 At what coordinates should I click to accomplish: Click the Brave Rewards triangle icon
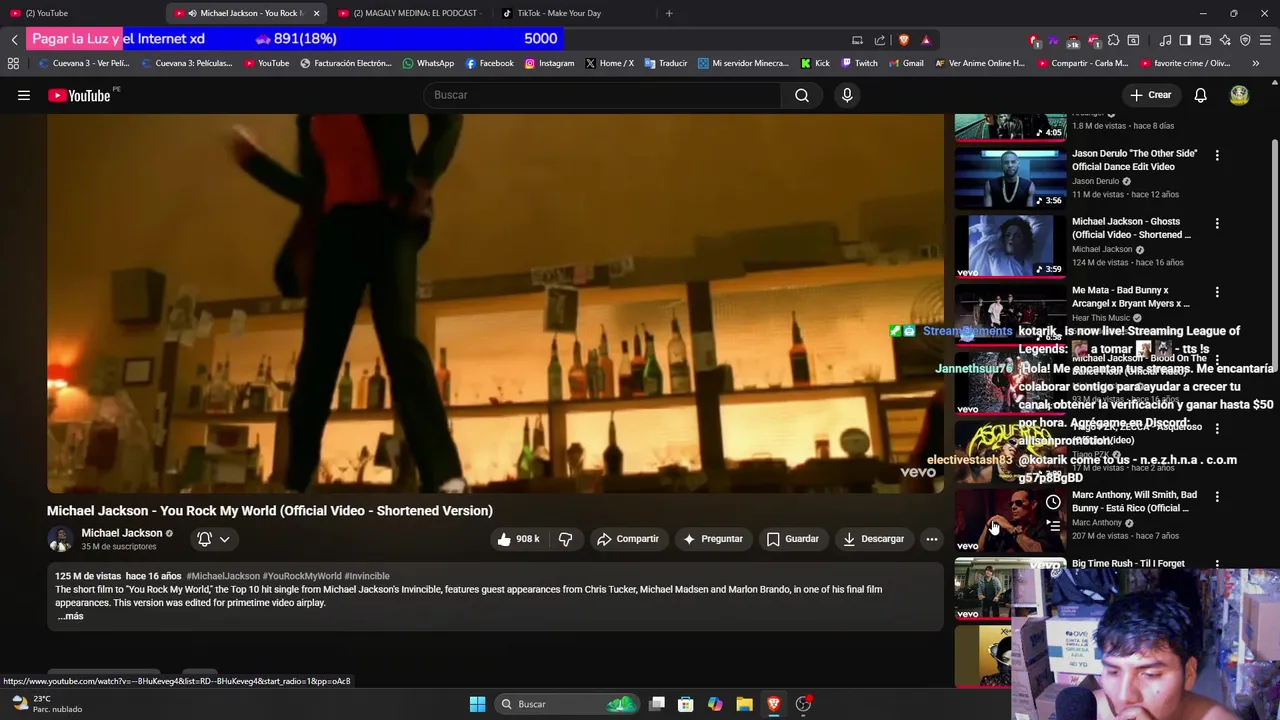coord(926,40)
